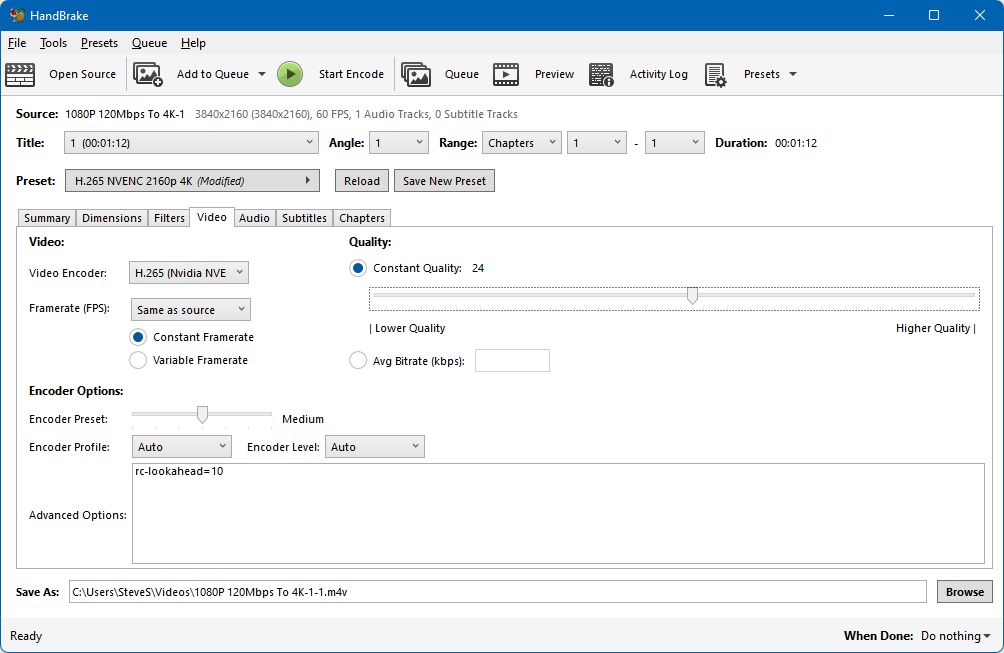Click the Avg Bitrate input box
Viewport: 1004px width, 653px height.
pos(512,360)
